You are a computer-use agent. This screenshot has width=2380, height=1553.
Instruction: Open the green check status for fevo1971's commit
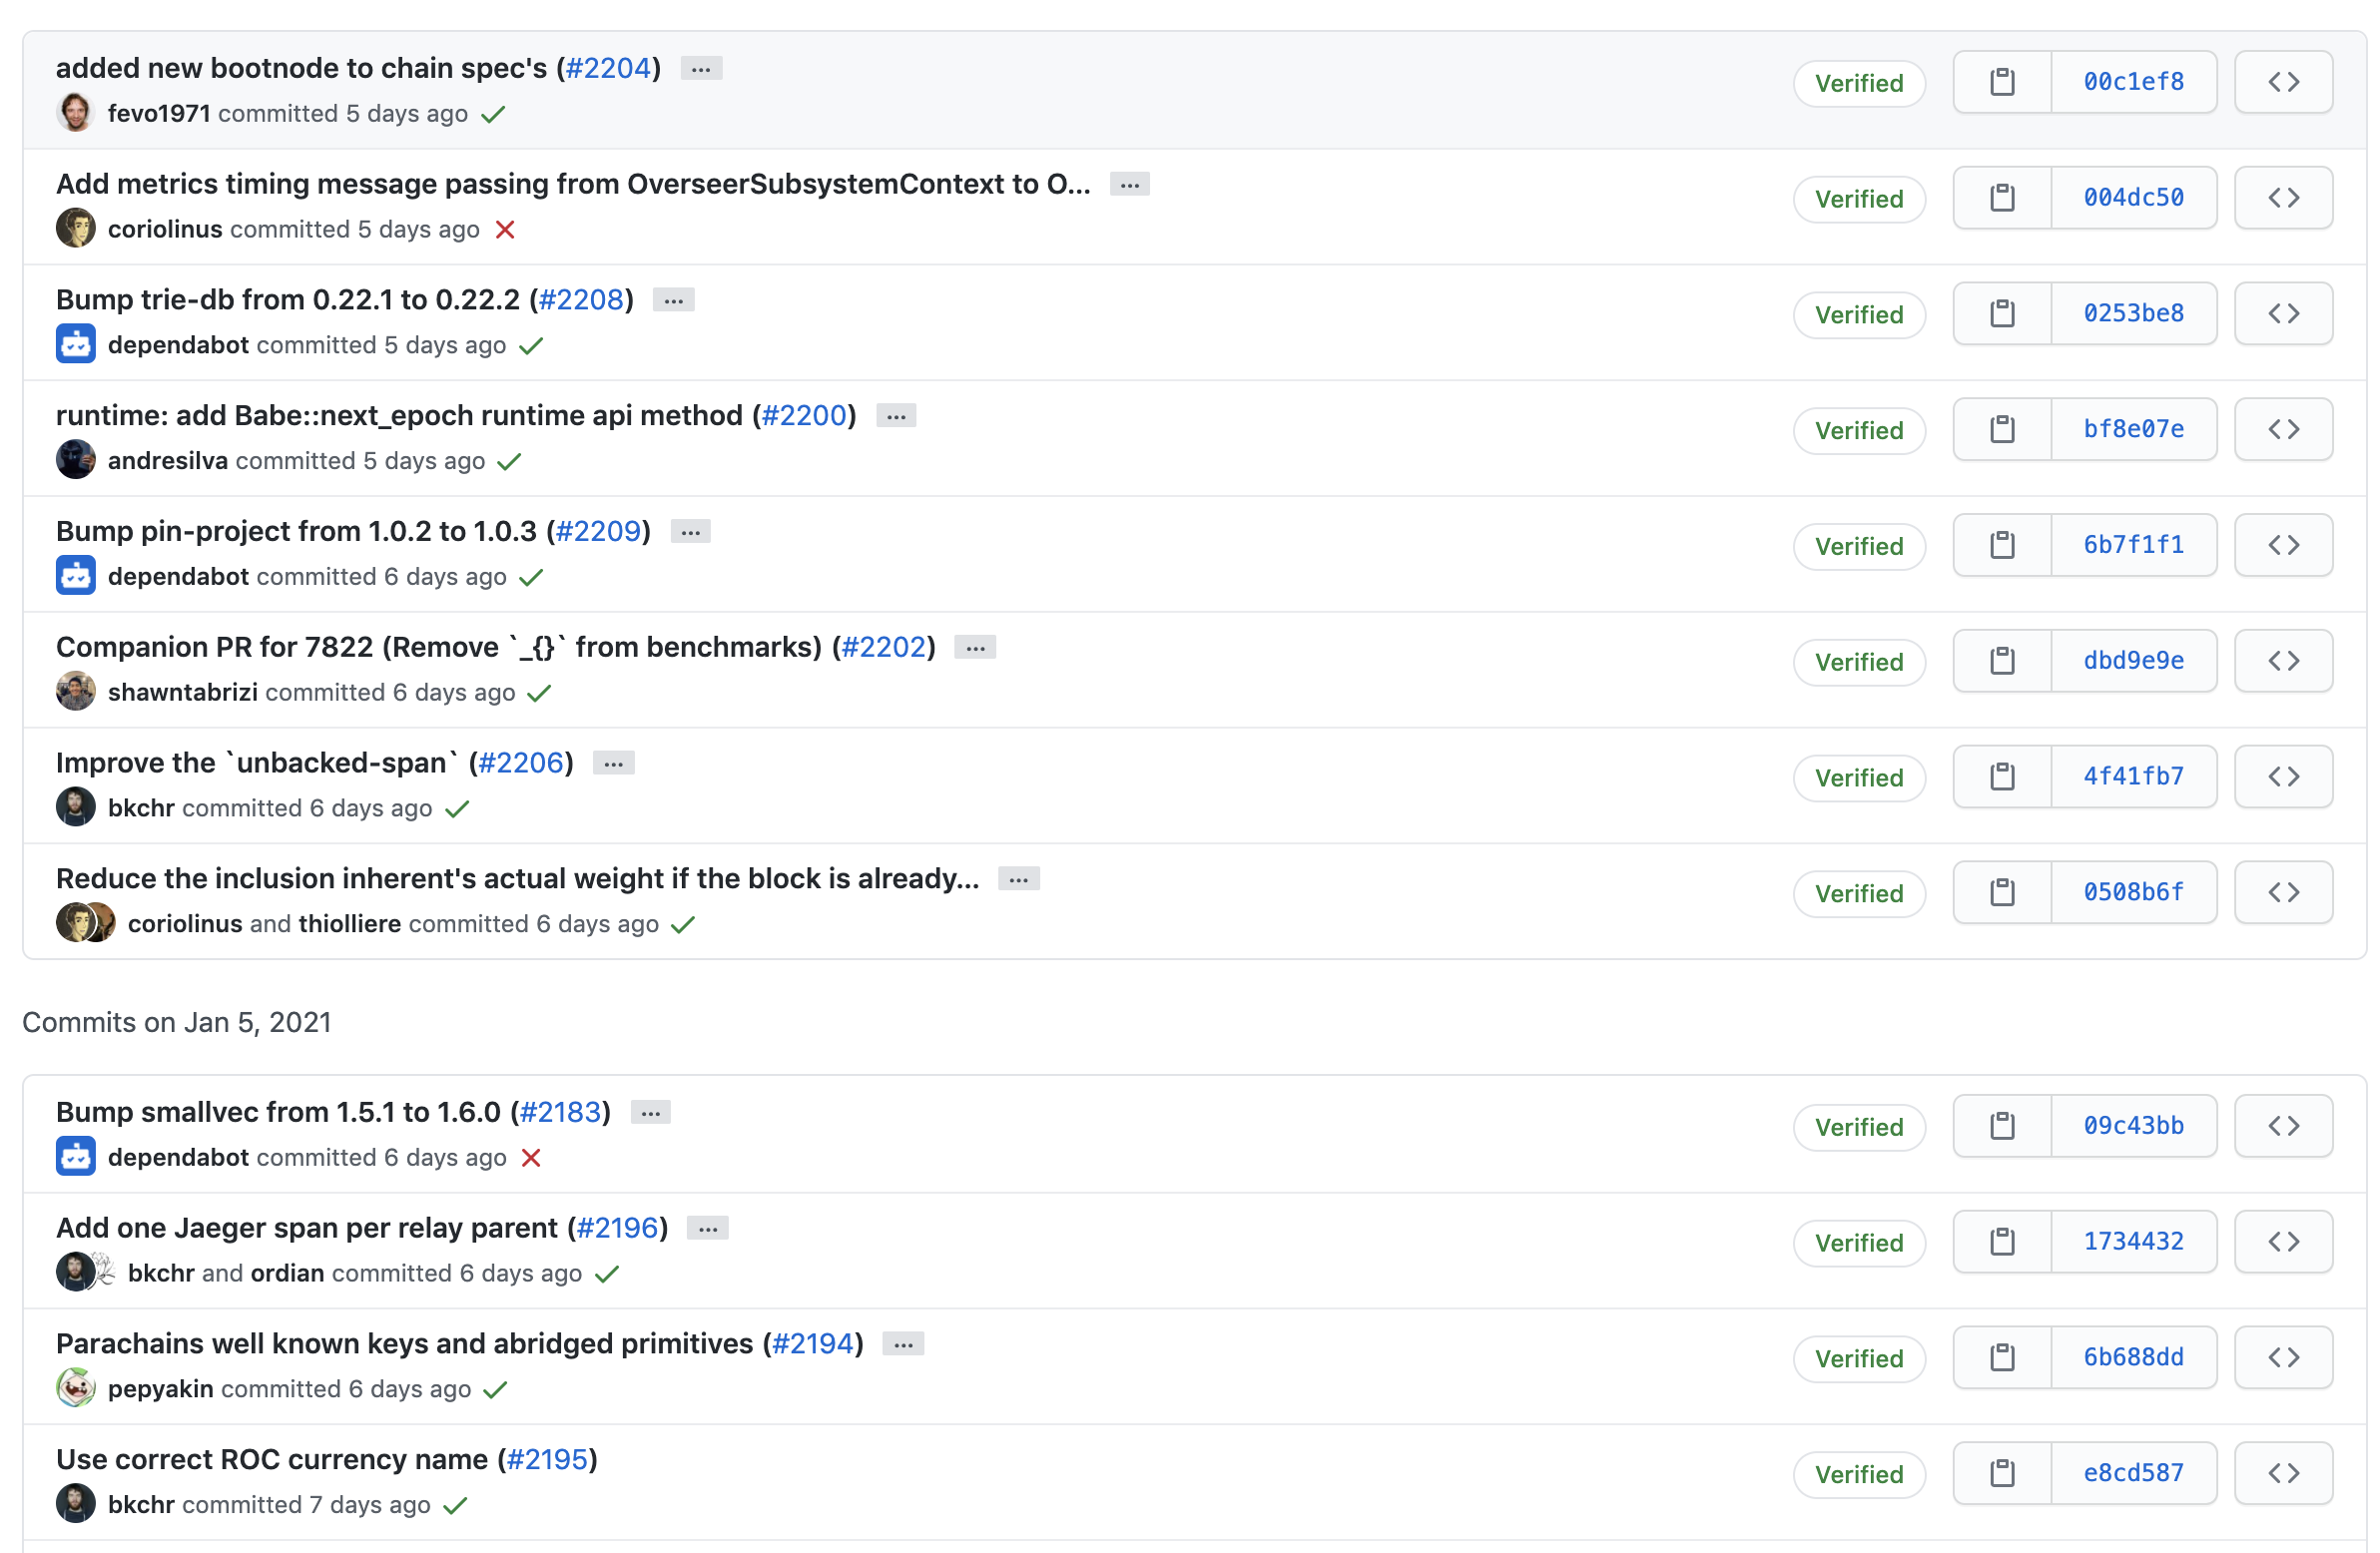(493, 114)
